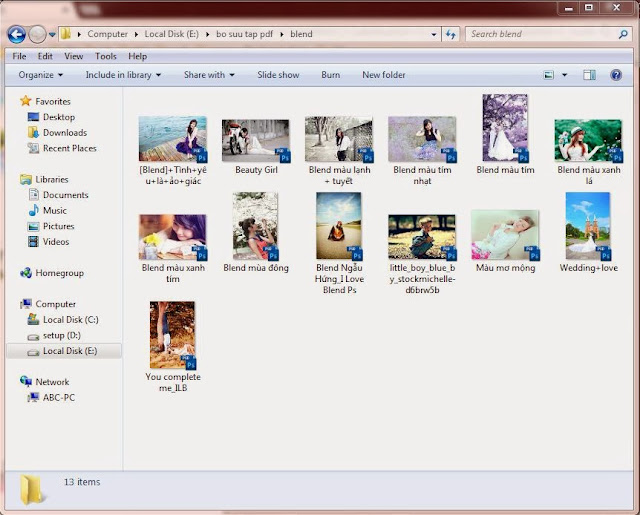This screenshot has height=515, width=640.
Task: Open ABC-PC under Network
Action: pos(59,397)
